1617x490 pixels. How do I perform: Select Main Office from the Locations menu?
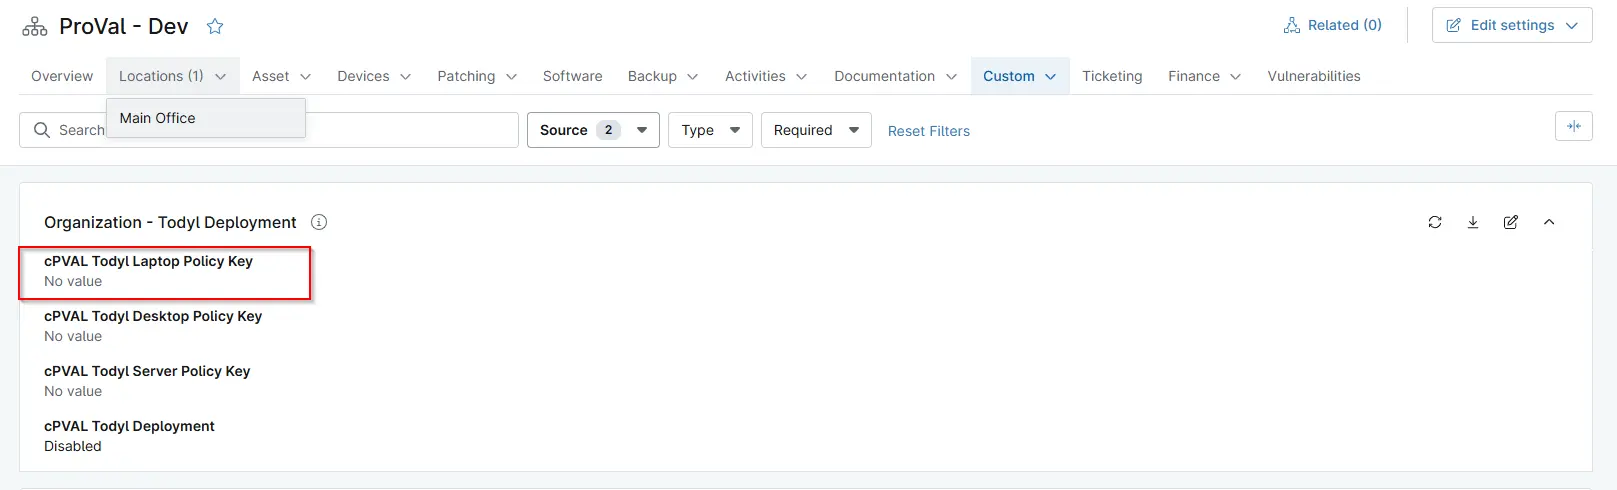pyautogui.click(x=206, y=118)
